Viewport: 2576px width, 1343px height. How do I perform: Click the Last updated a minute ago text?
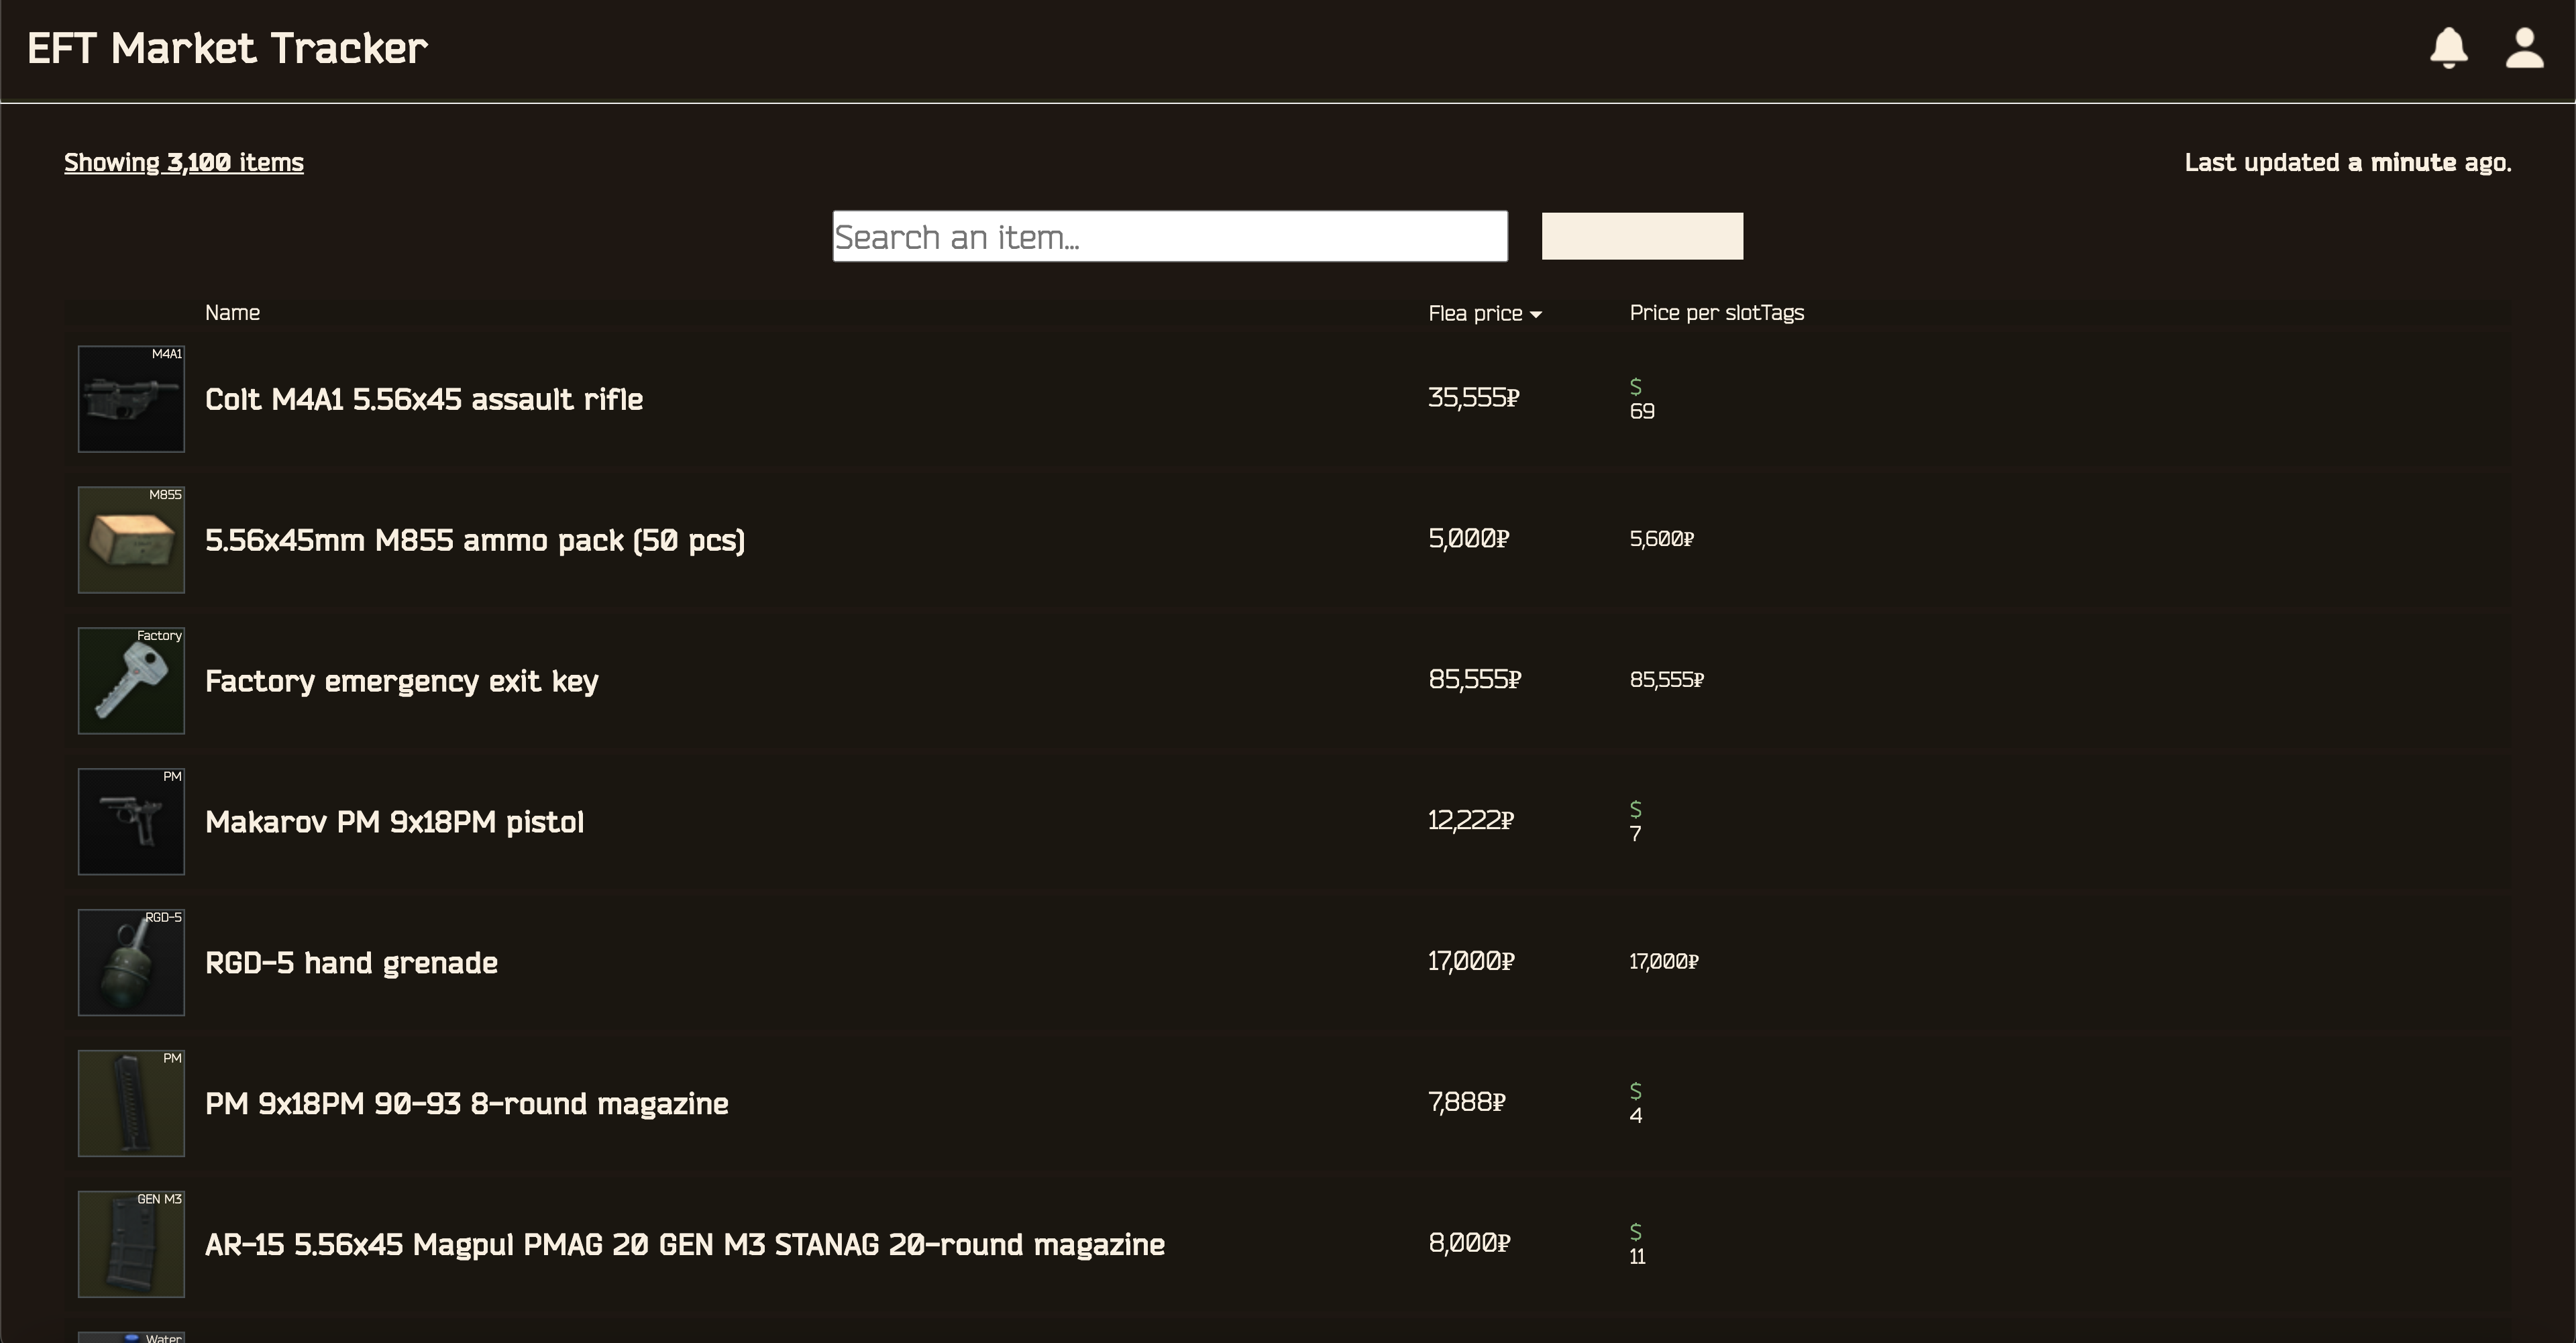pos(2348,163)
